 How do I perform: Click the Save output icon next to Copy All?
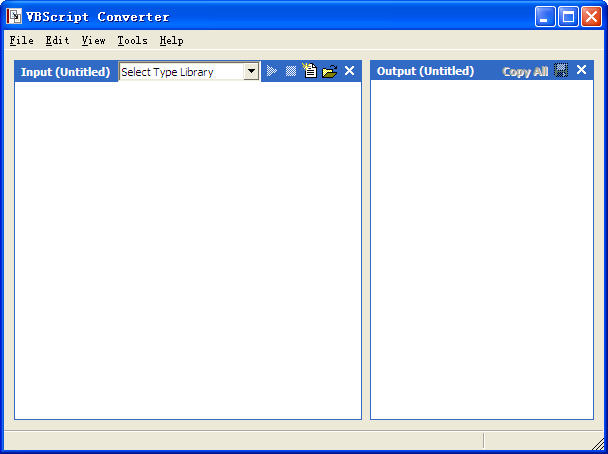[561, 70]
